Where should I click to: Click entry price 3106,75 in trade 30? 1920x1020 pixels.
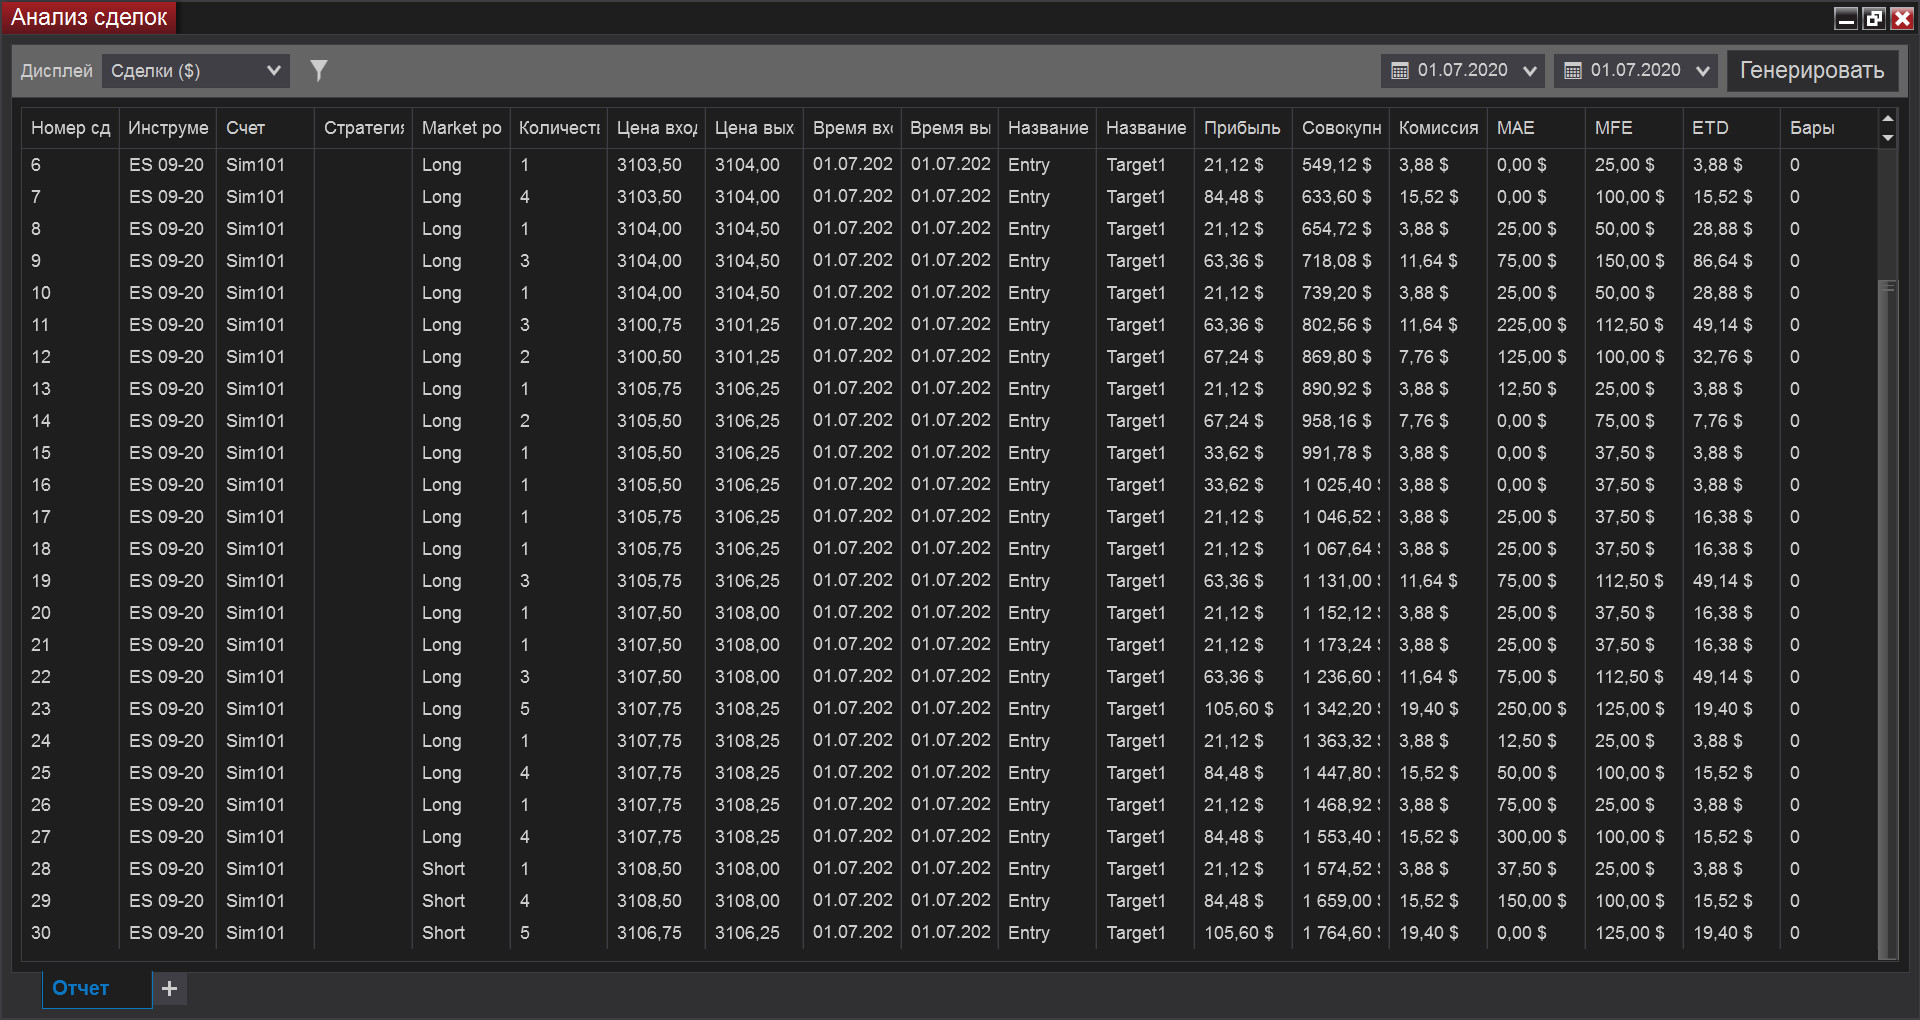click(x=649, y=933)
